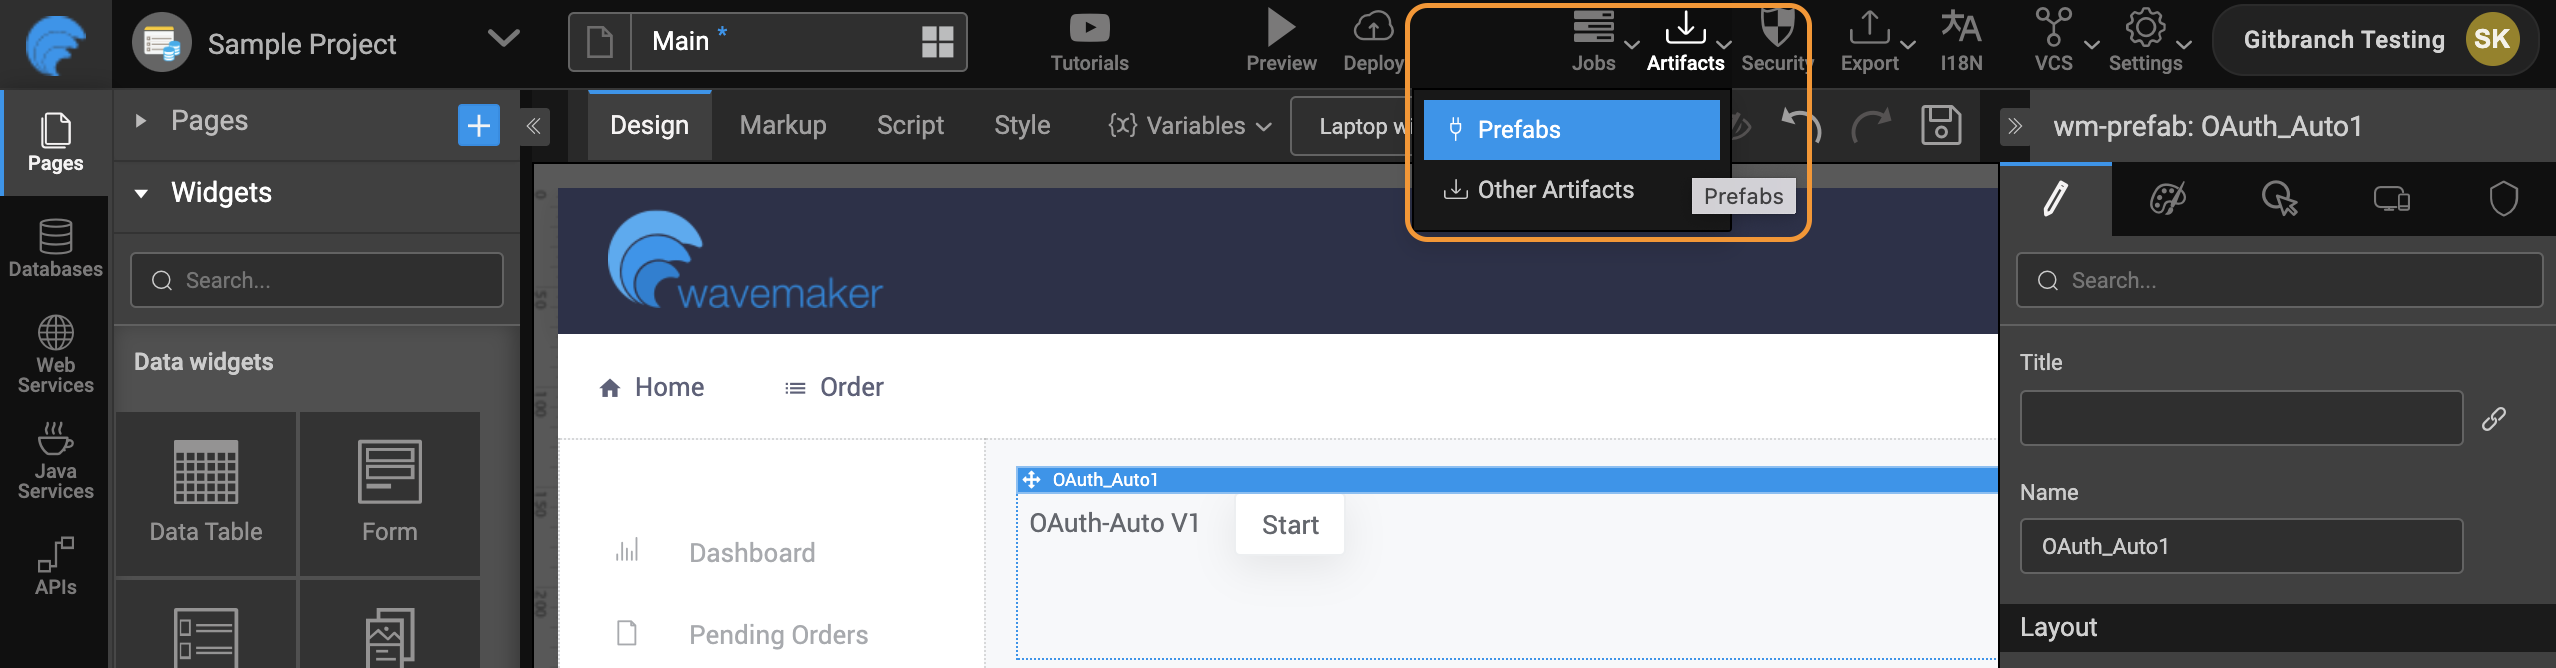Collapse the Widgets section
2556x668 pixels.
[x=142, y=193]
